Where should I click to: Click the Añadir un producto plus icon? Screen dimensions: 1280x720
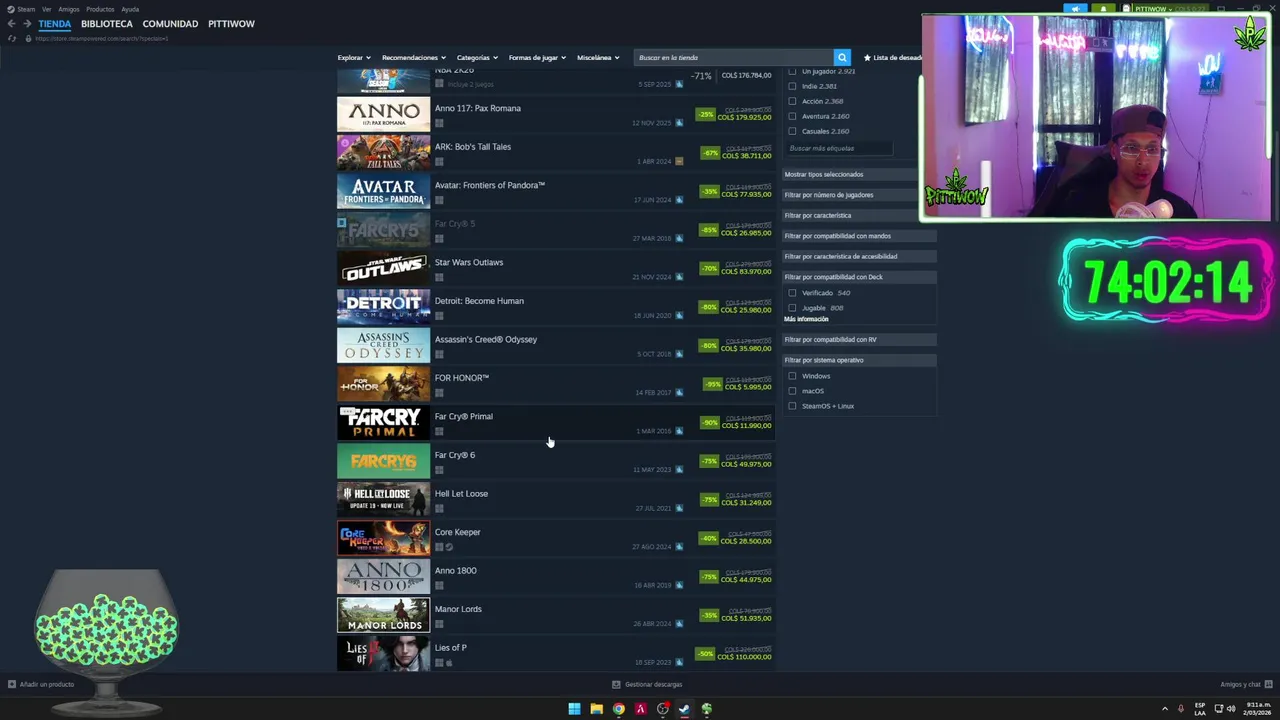(12, 685)
